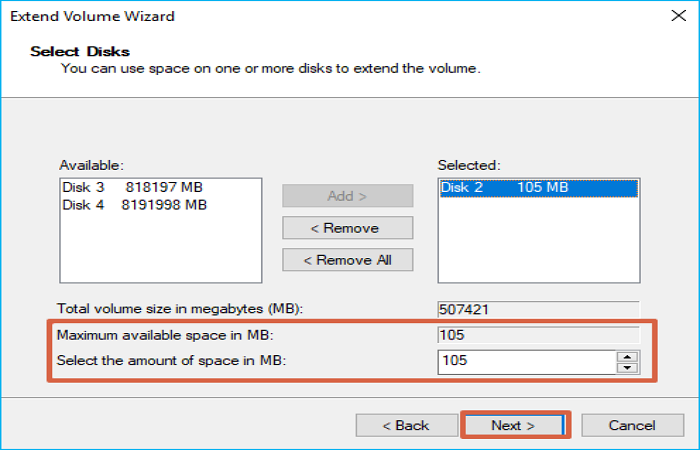
Task: Click the total volume size field
Action: [538, 309]
